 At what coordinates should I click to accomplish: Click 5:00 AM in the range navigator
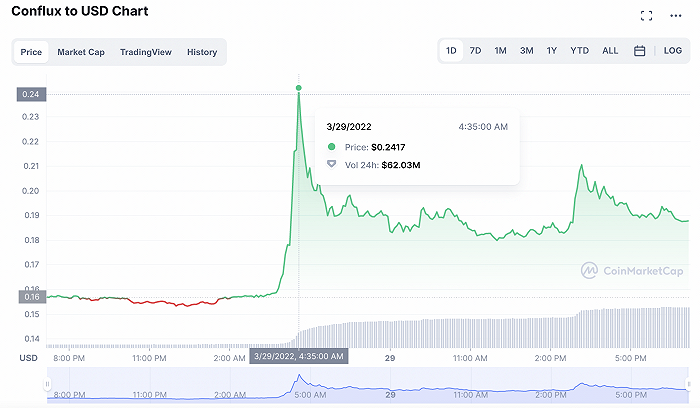pyautogui.click(x=310, y=395)
